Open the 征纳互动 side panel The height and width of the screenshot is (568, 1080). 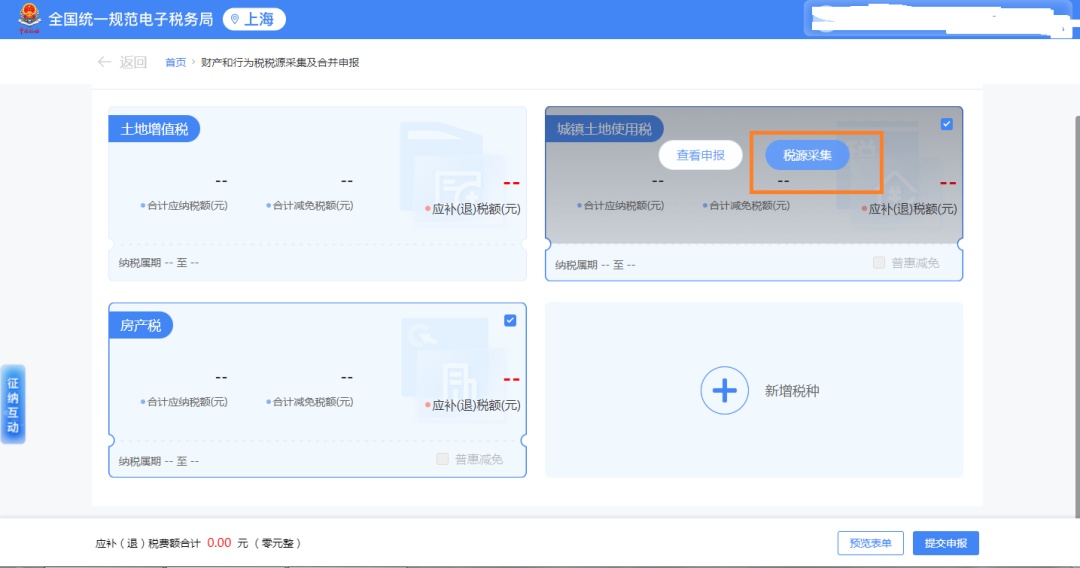point(13,404)
